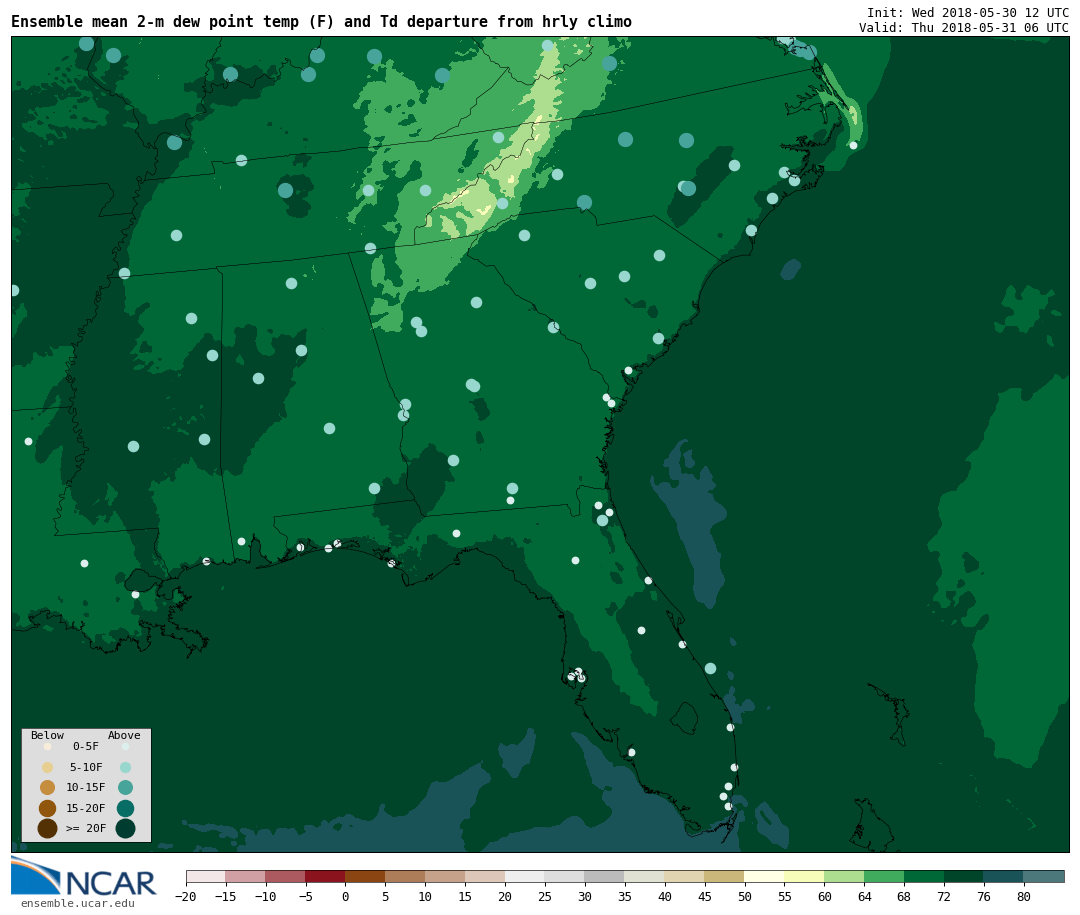Click the 50 colorbar tick label

point(745,896)
